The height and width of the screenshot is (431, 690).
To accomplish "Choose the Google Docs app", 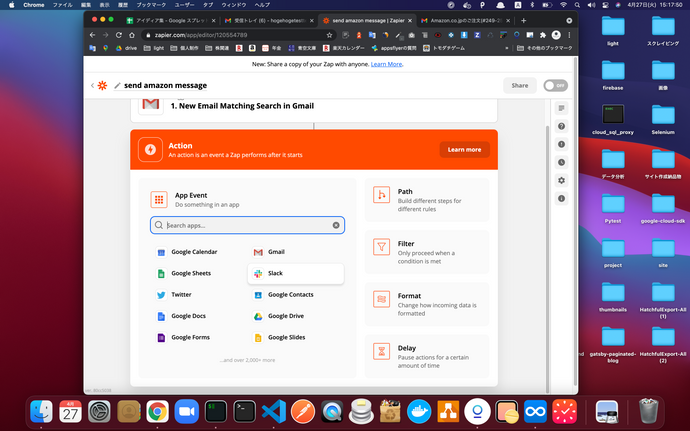I will [x=199, y=316].
